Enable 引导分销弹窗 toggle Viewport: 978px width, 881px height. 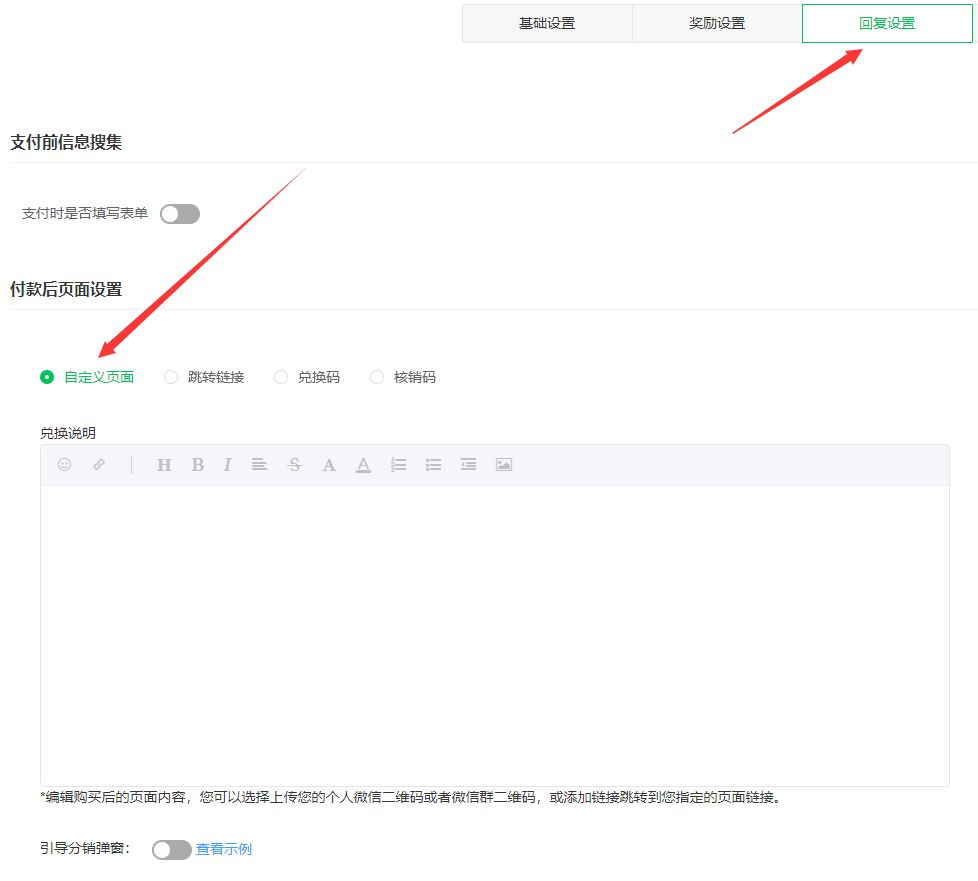pos(171,849)
